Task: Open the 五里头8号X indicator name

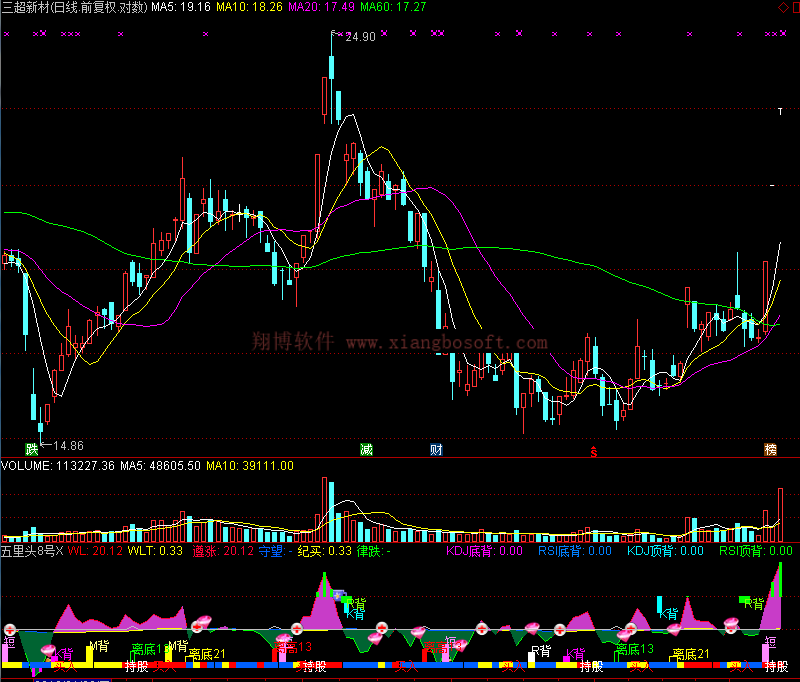Action: (32, 551)
